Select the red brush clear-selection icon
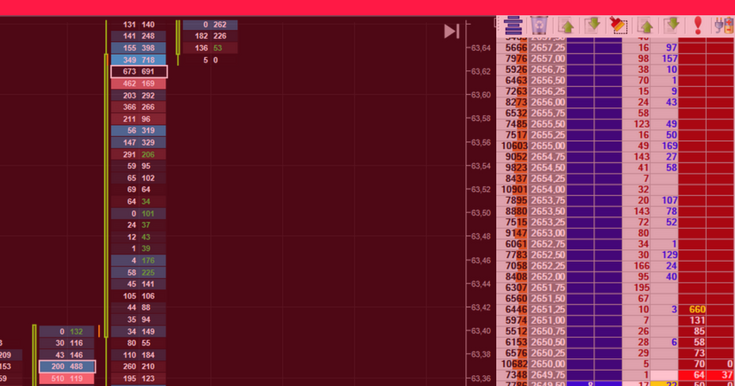This screenshot has width=735, height=386. click(618, 25)
